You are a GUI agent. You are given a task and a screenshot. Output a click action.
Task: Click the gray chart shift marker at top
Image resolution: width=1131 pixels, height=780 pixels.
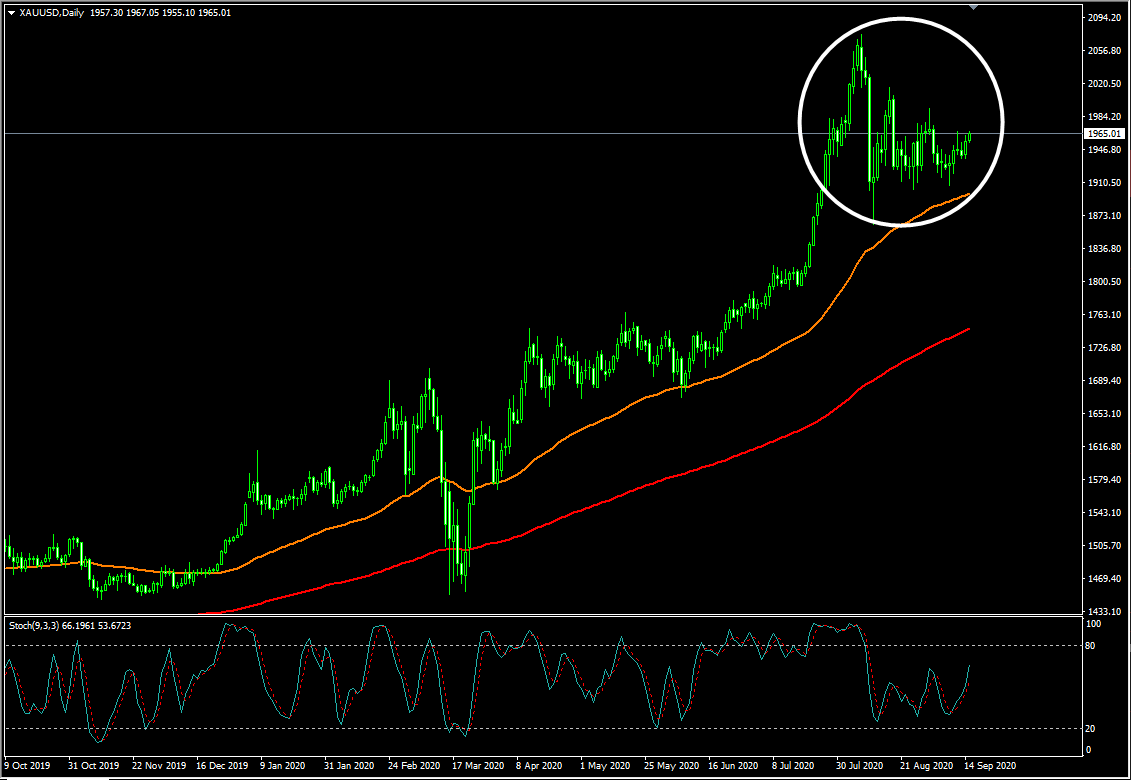[x=974, y=7]
